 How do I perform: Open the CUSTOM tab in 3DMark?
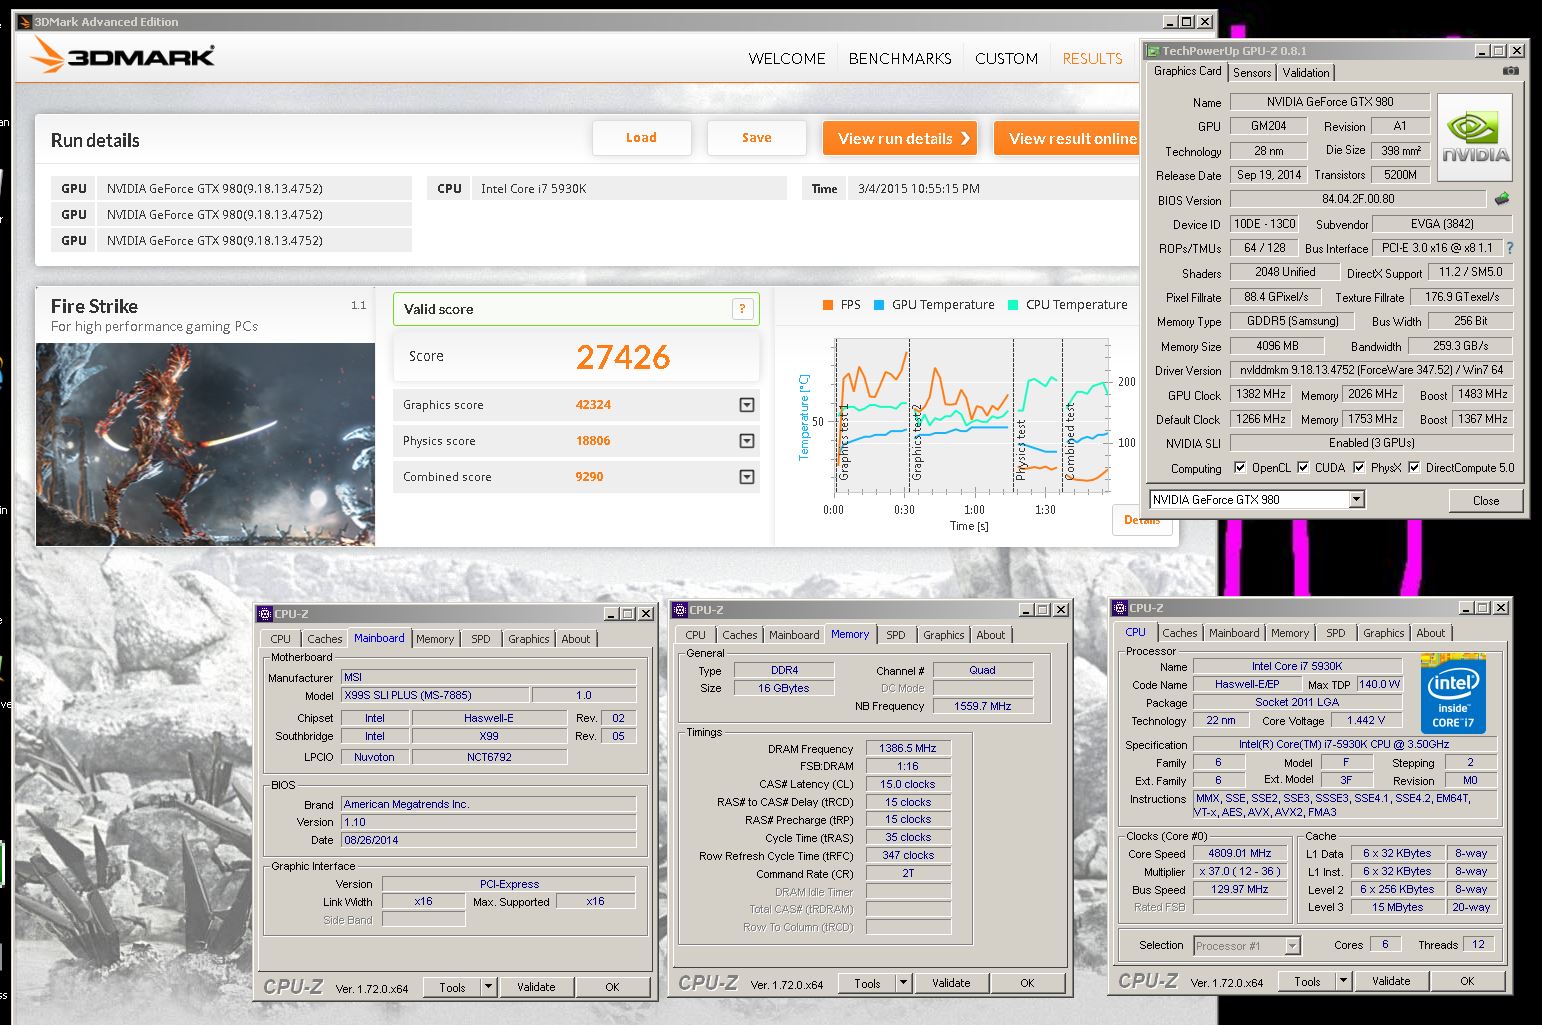(1006, 59)
